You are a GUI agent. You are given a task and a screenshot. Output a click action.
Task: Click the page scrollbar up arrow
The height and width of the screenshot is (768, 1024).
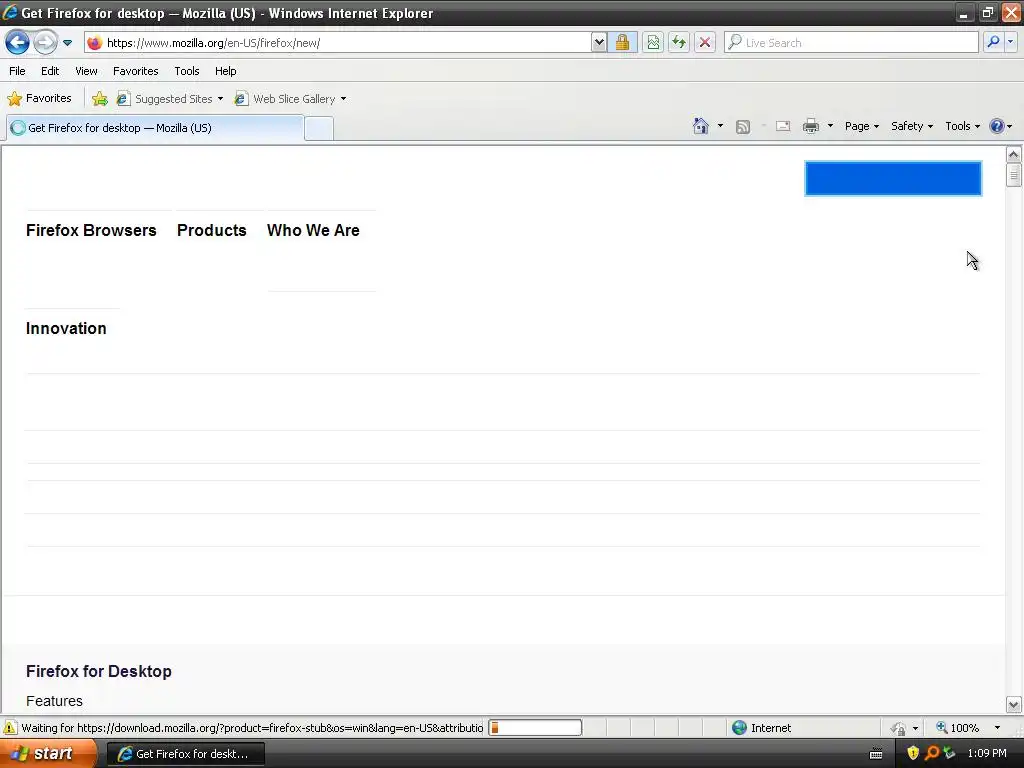click(1014, 155)
